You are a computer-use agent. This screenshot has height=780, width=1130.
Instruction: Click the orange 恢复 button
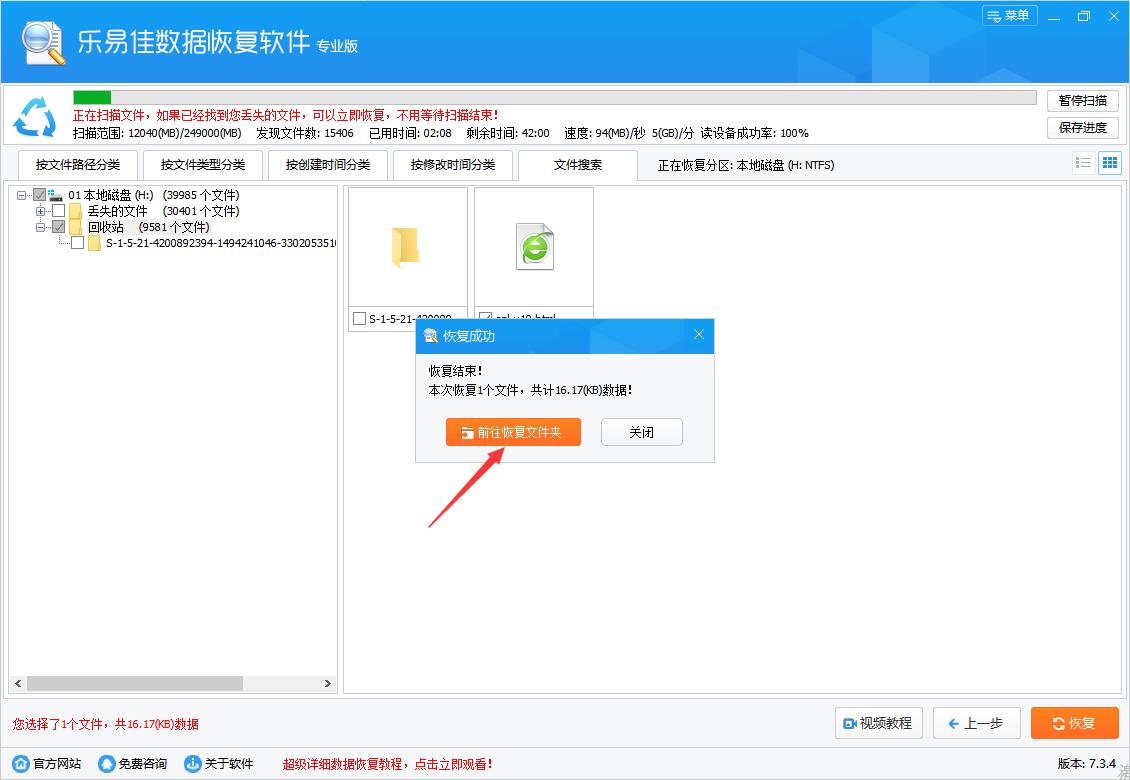pos(1075,723)
